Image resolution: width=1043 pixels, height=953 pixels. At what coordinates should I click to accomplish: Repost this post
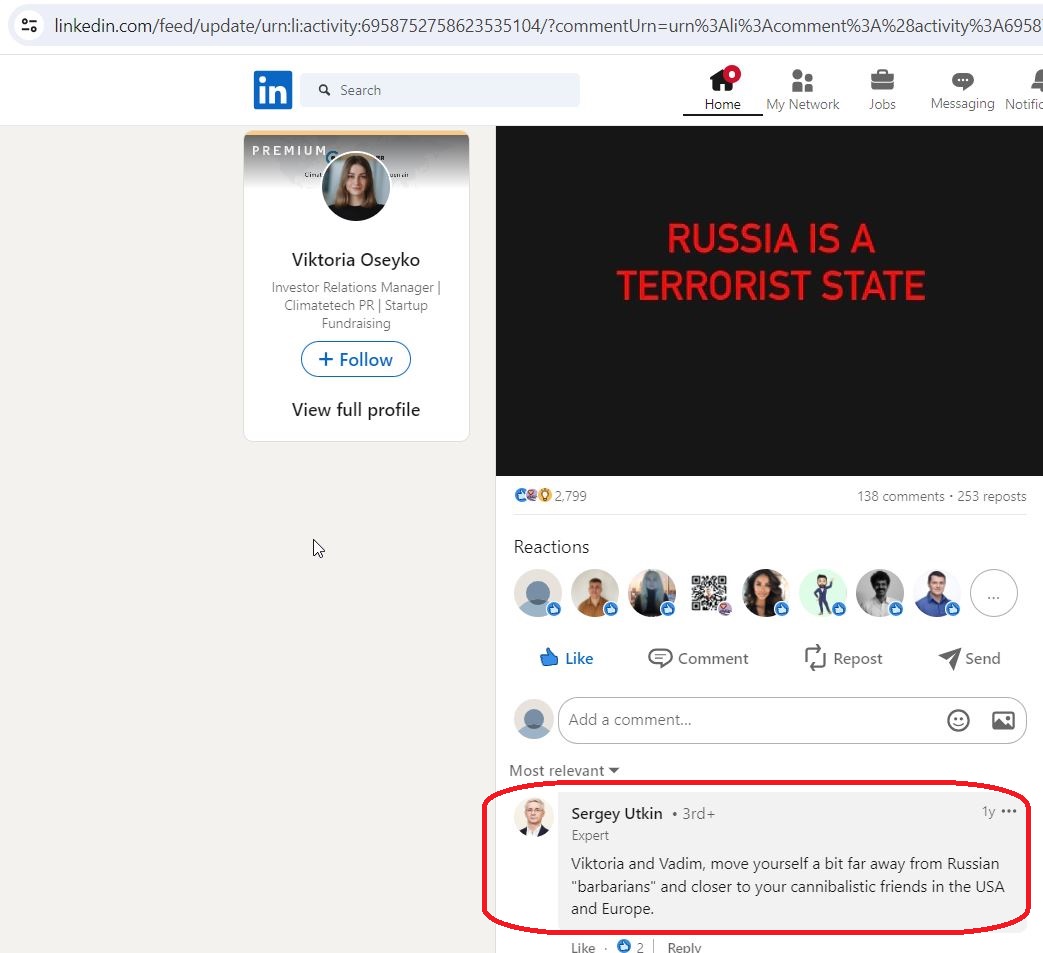pos(843,658)
